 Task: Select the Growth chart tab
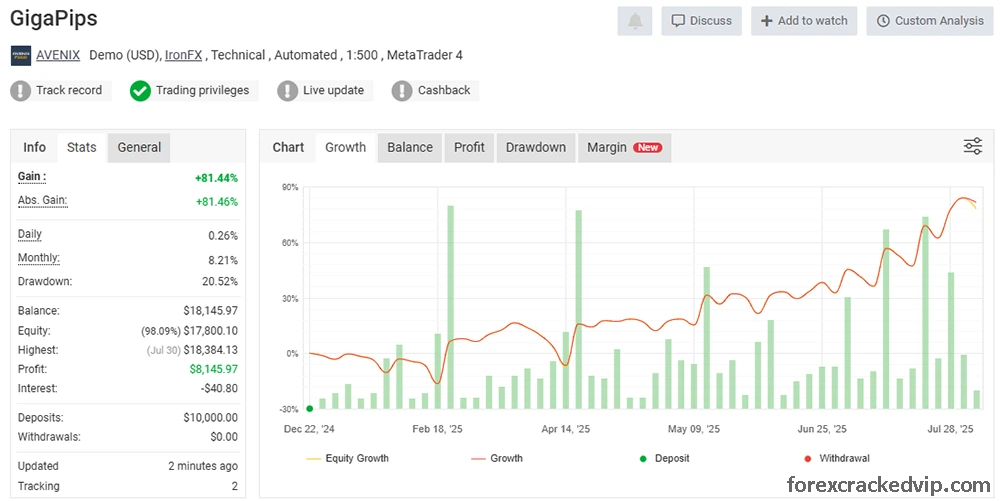coord(346,147)
